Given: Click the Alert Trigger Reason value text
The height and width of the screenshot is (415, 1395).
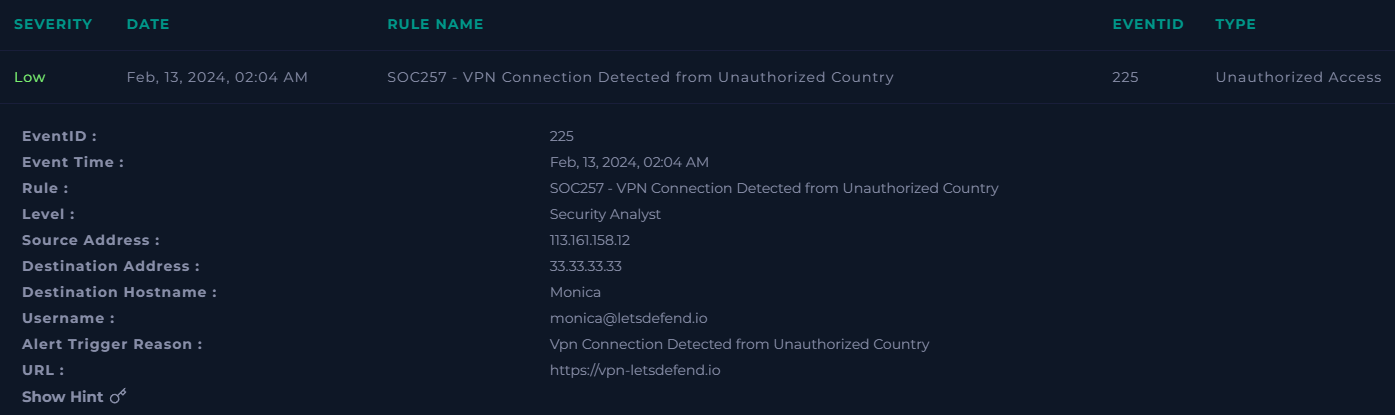Looking at the screenshot, I should tap(739, 344).
